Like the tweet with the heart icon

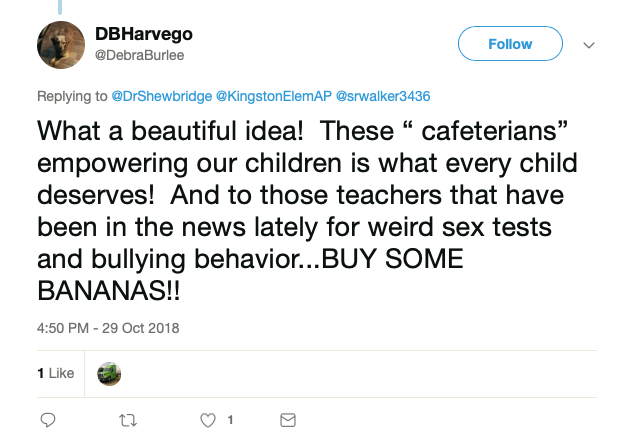tap(208, 420)
